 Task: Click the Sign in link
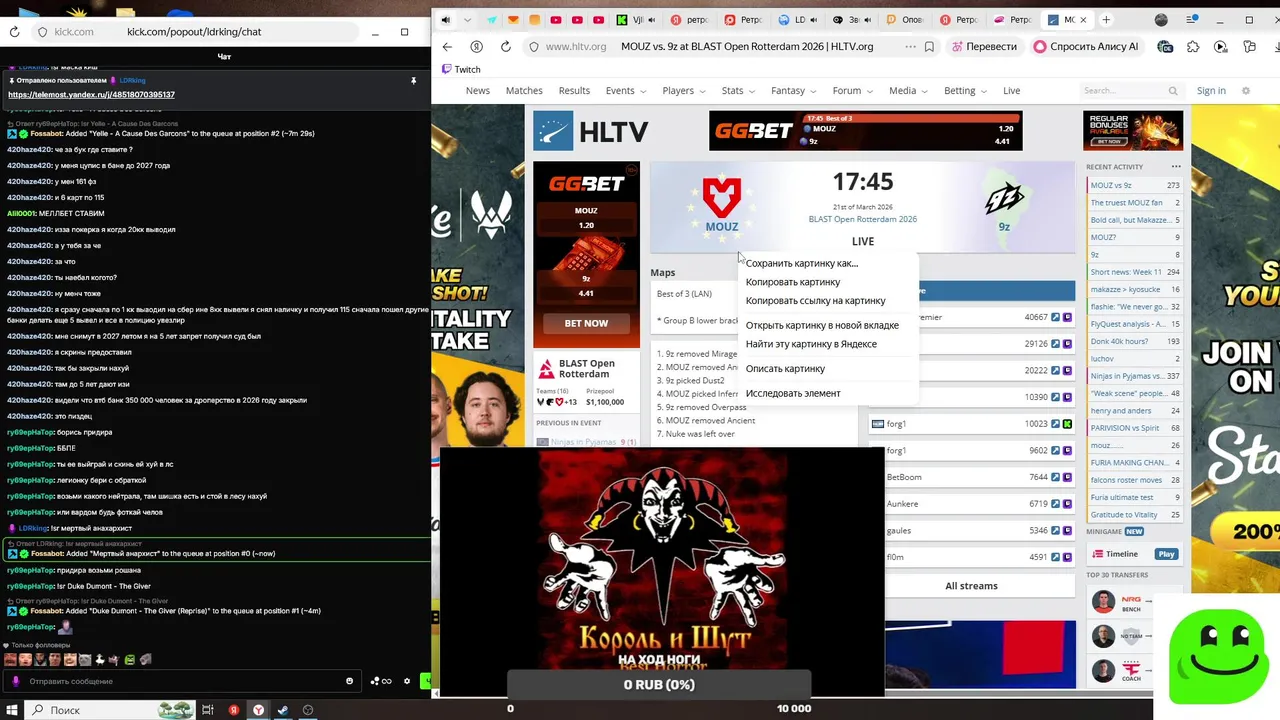click(1211, 91)
